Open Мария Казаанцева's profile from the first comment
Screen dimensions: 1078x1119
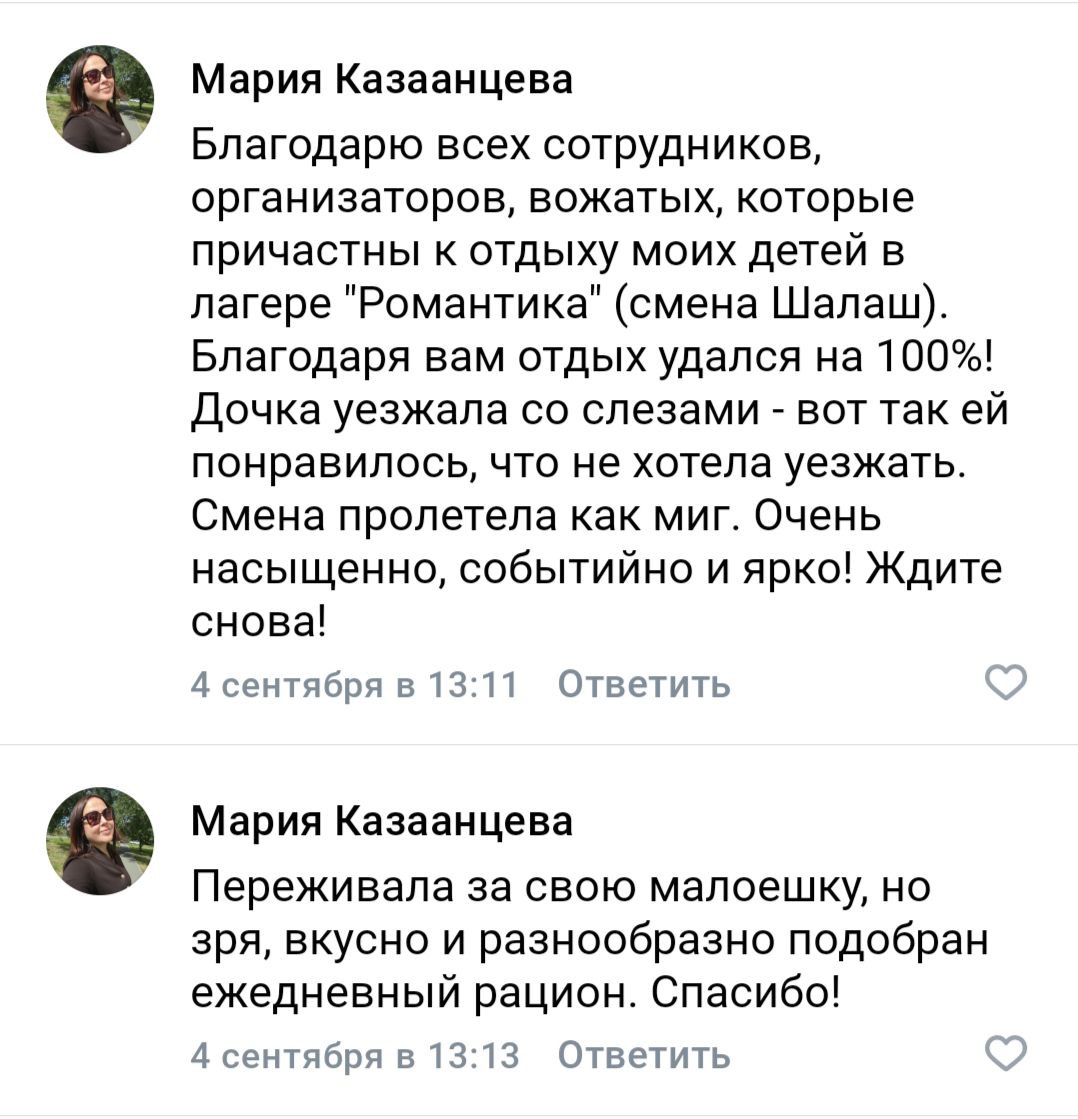click(382, 80)
